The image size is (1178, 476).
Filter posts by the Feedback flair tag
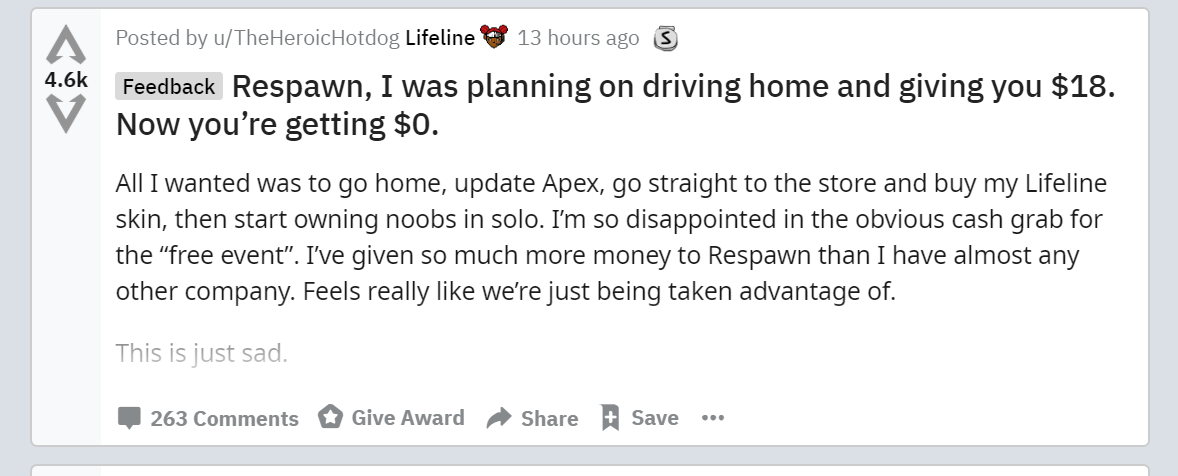click(x=169, y=86)
